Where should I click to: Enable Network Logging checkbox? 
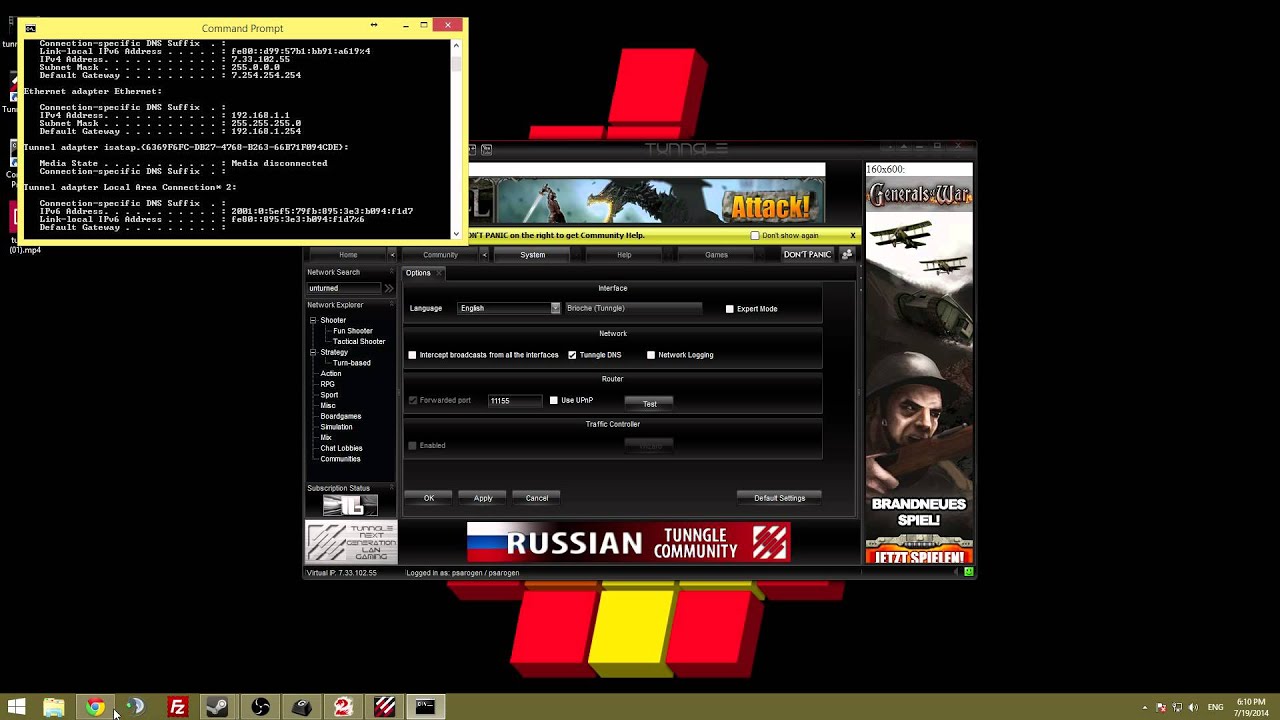(x=651, y=355)
